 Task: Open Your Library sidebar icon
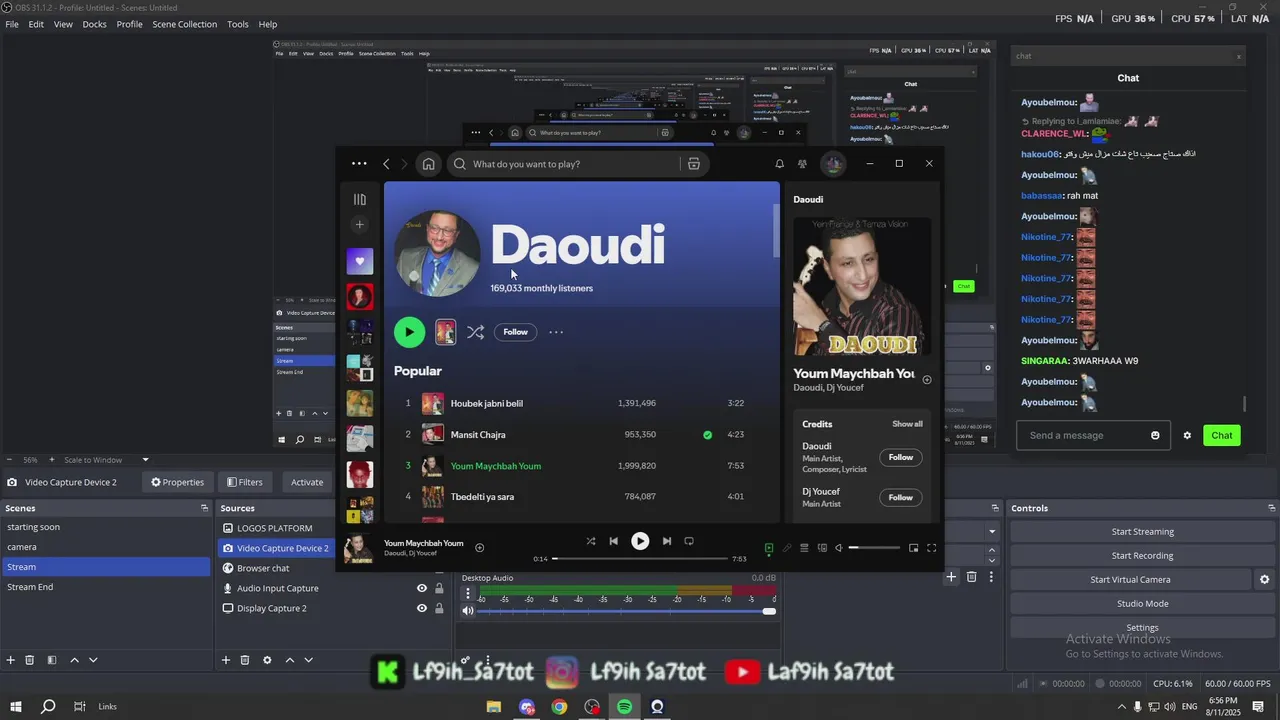359,199
